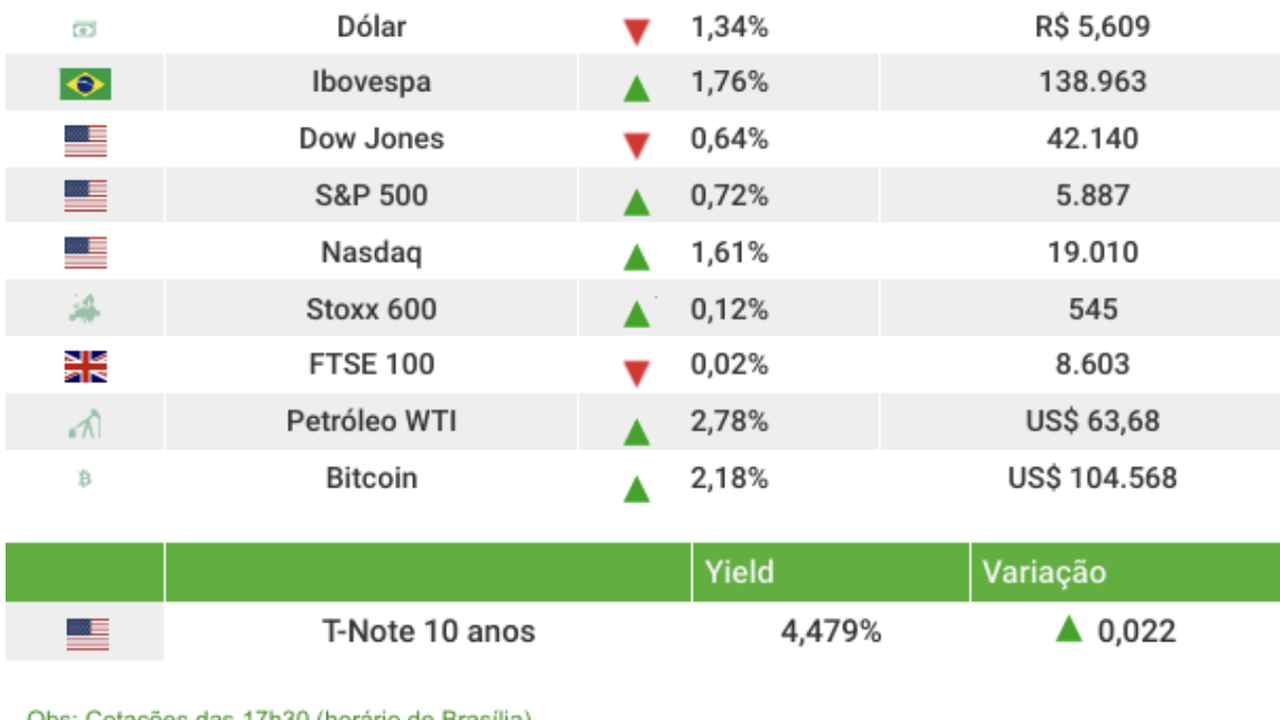Viewport: 1280px width, 720px height.
Task: Select the Nasdaq row label
Action: (x=371, y=253)
